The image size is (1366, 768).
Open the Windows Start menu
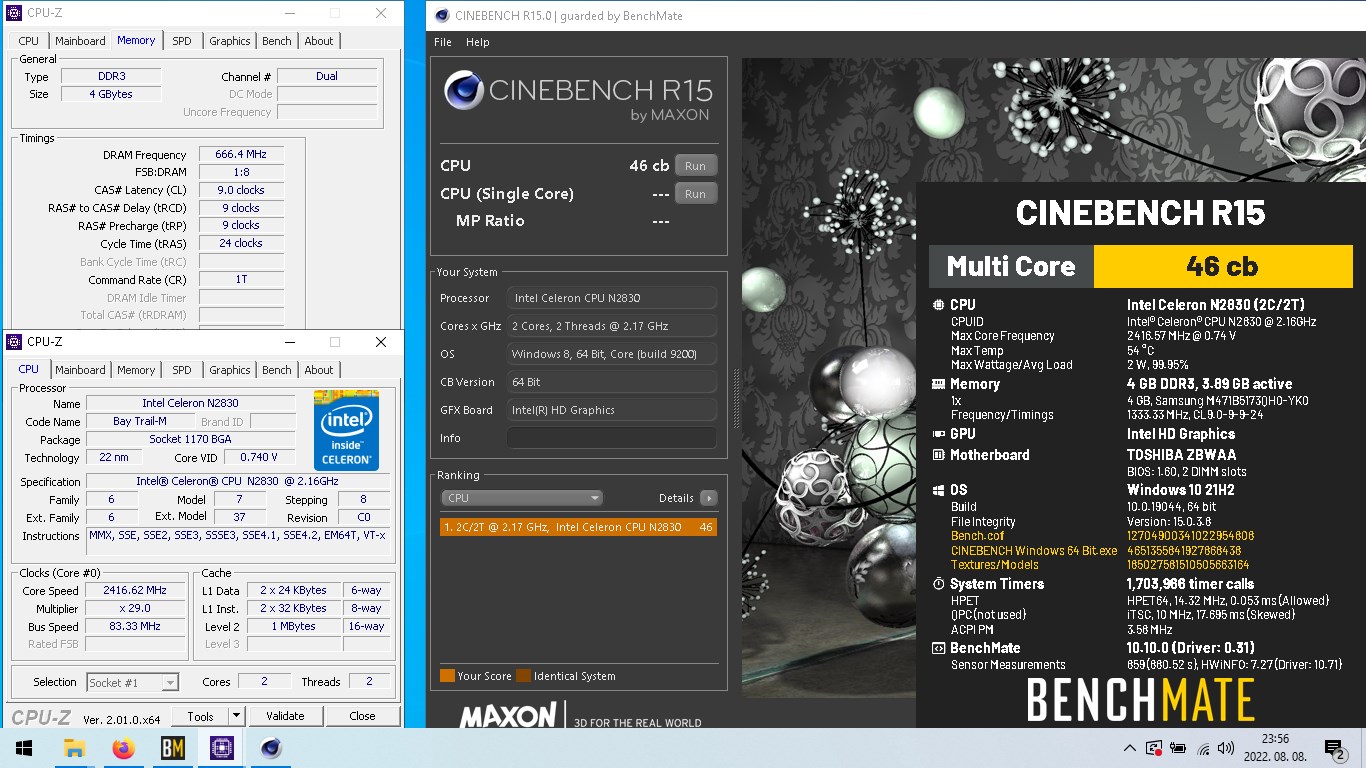(x=24, y=748)
